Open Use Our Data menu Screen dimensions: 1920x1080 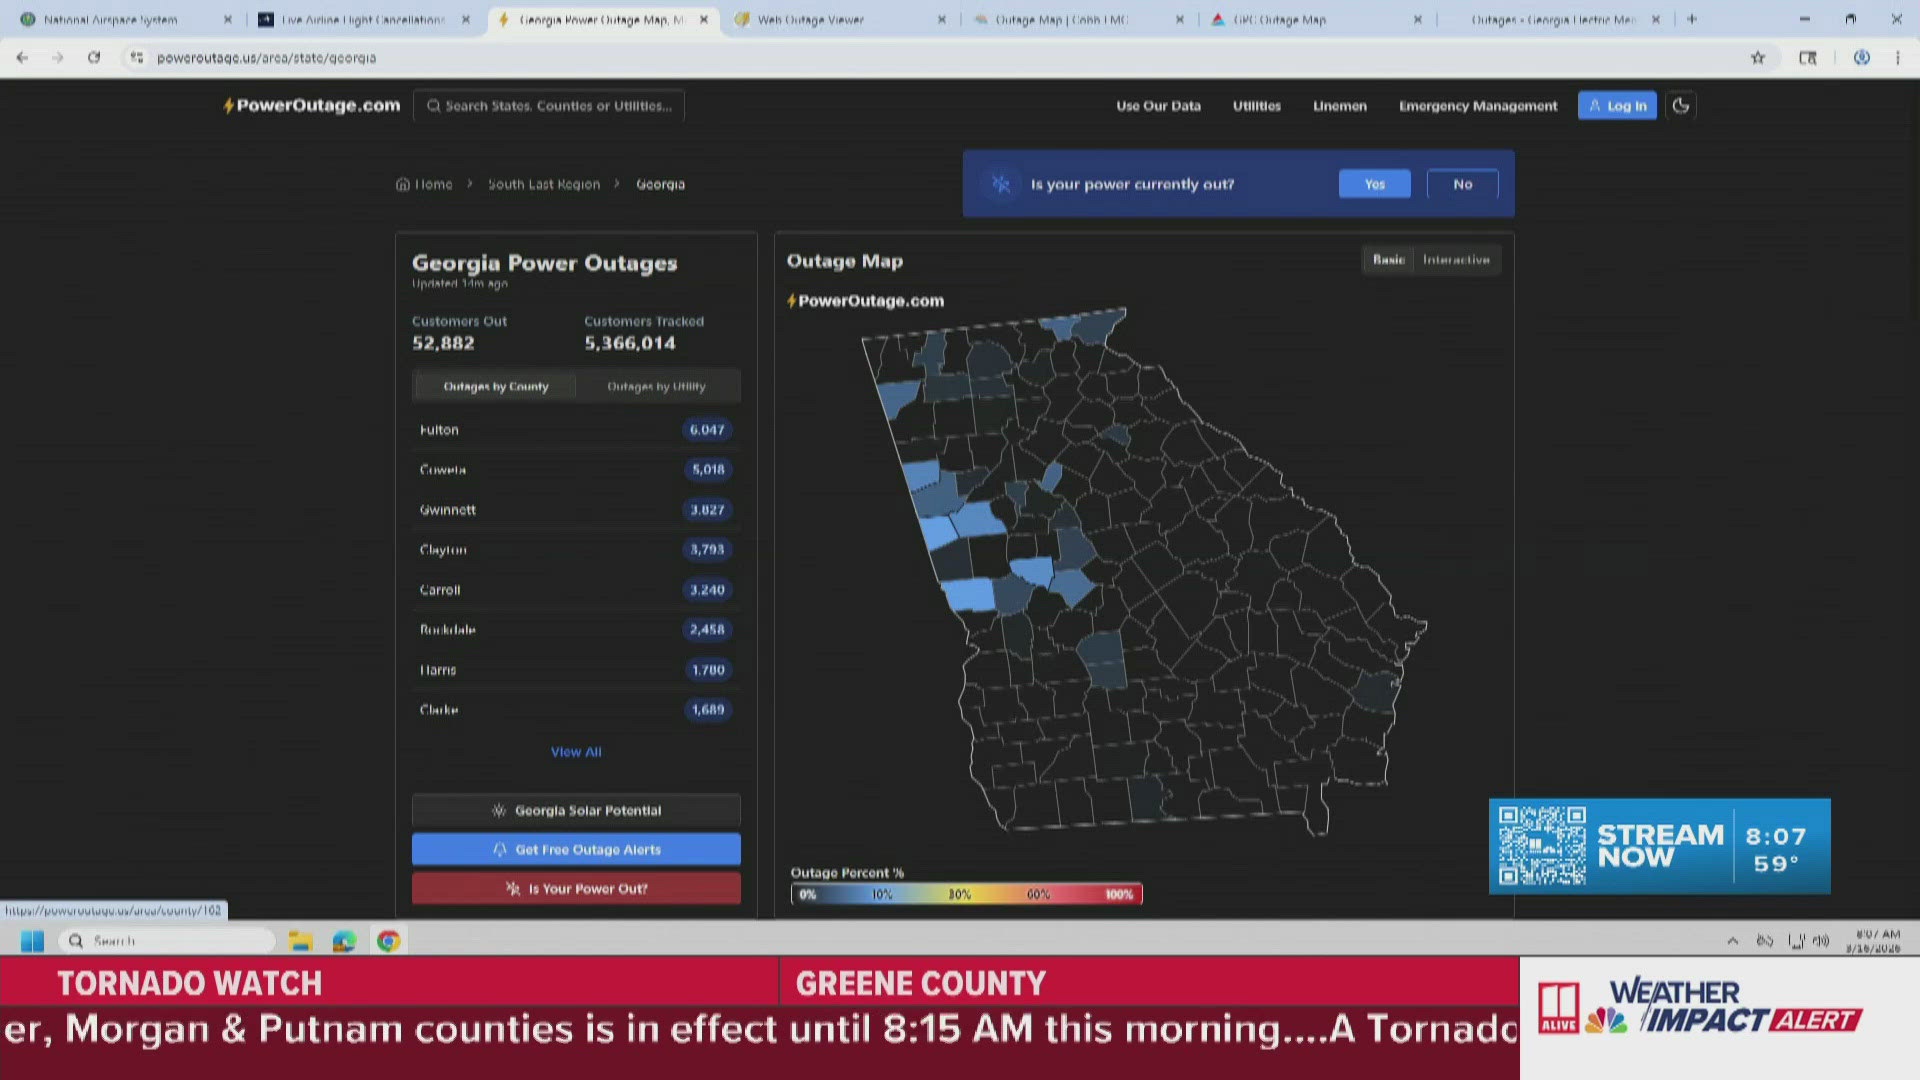click(1158, 106)
